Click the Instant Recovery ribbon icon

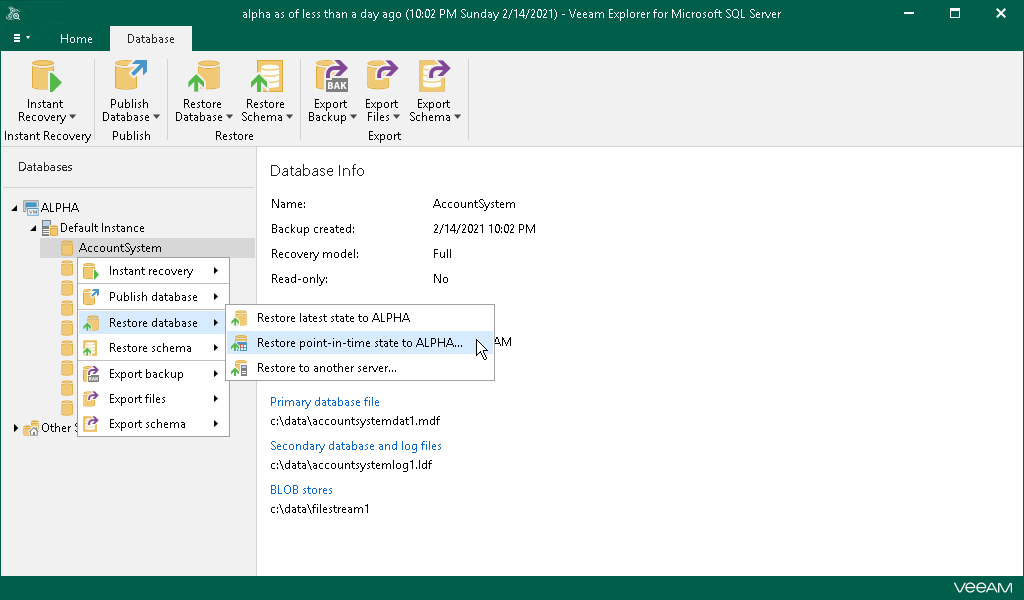point(45,78)
